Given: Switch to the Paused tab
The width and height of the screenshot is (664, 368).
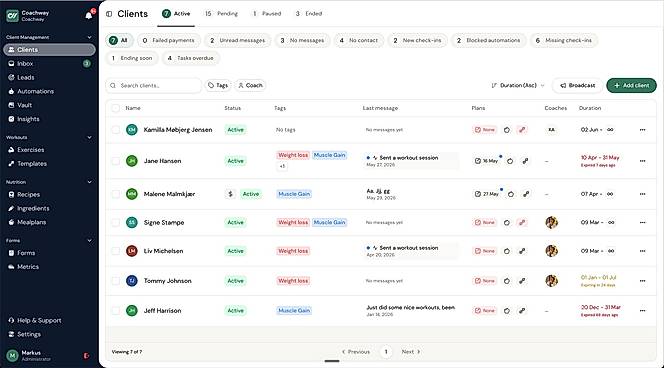Looking at the screenshot, I should coord(267,14).
